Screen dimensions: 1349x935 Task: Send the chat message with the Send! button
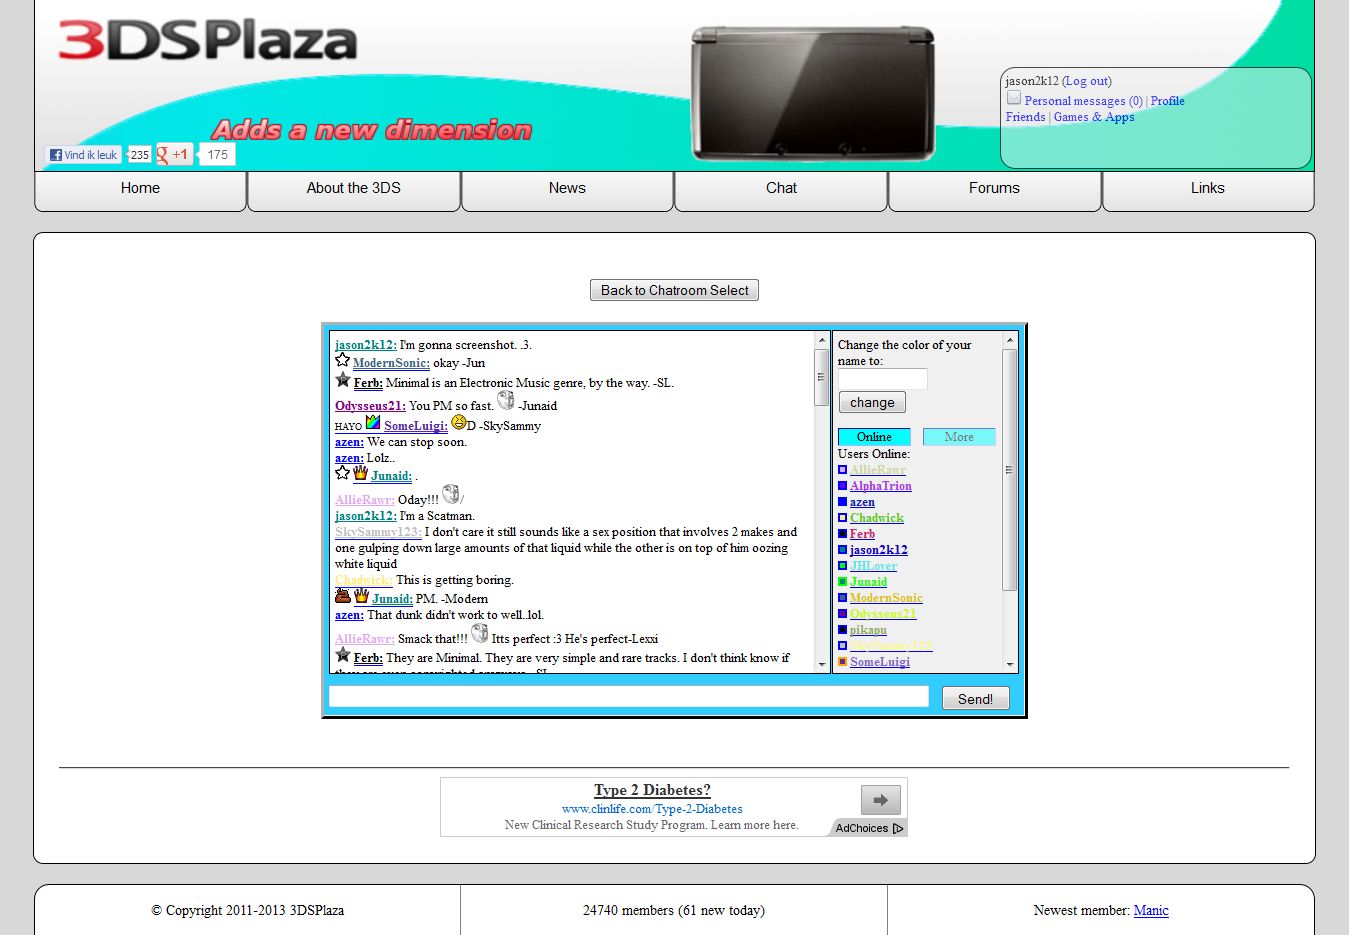(975, 699)
